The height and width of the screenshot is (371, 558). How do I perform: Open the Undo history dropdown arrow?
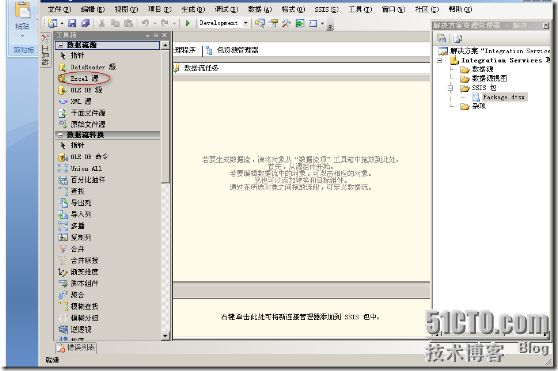155,23
